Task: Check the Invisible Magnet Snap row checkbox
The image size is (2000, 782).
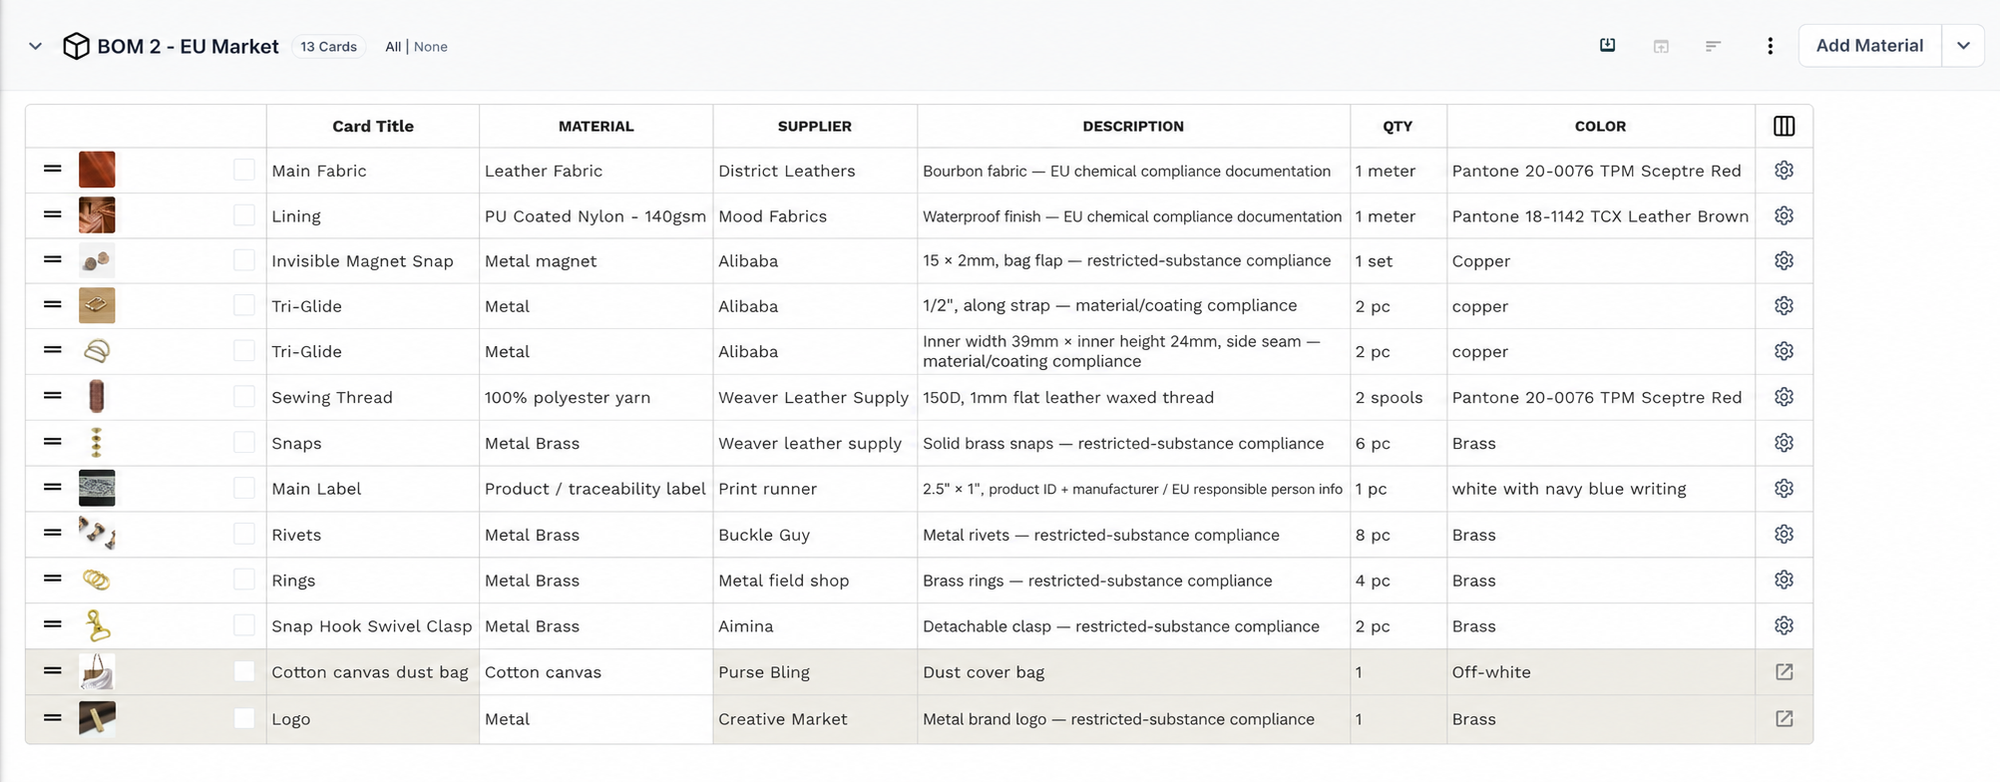Action: click(244, 260)
